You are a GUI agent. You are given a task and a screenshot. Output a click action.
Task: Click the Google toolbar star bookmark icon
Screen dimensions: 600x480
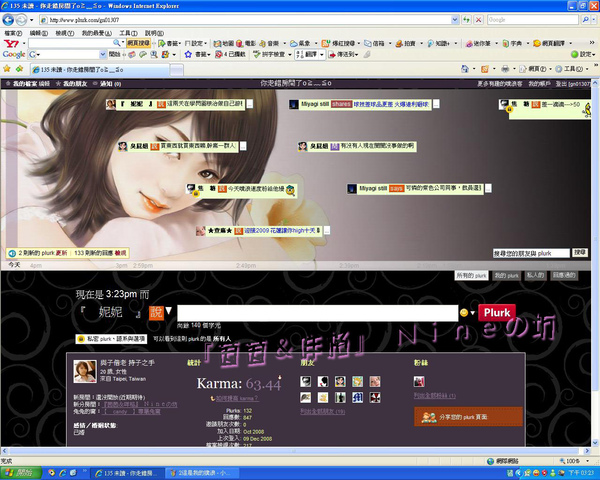(x=188, y=55)
